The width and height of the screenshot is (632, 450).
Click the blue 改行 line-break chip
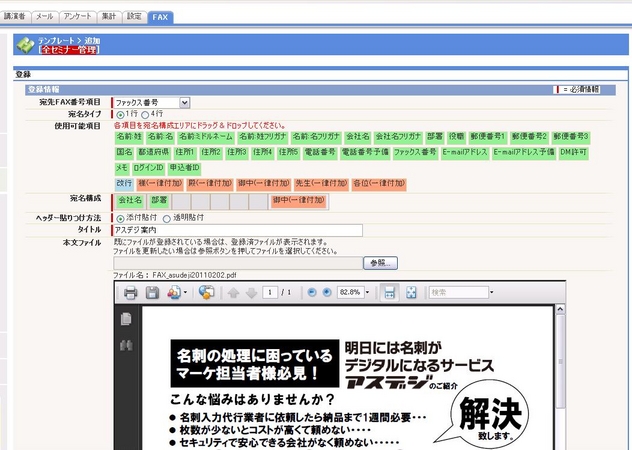tap(124, 184)
